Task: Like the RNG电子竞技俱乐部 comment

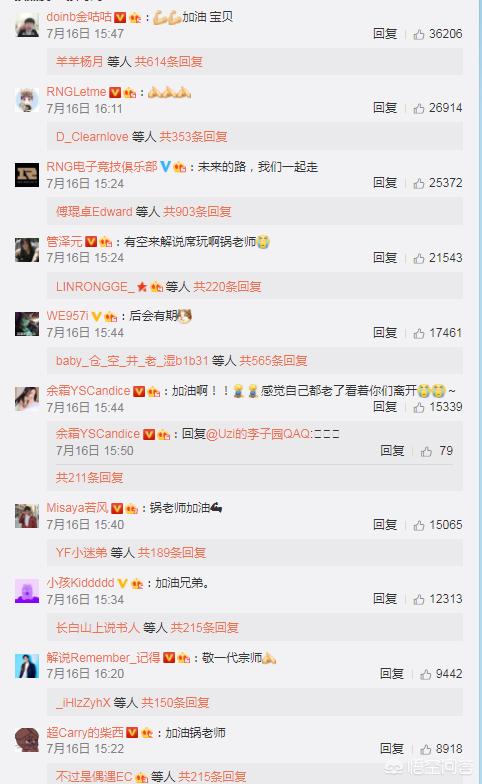Action: click(419, 183)
